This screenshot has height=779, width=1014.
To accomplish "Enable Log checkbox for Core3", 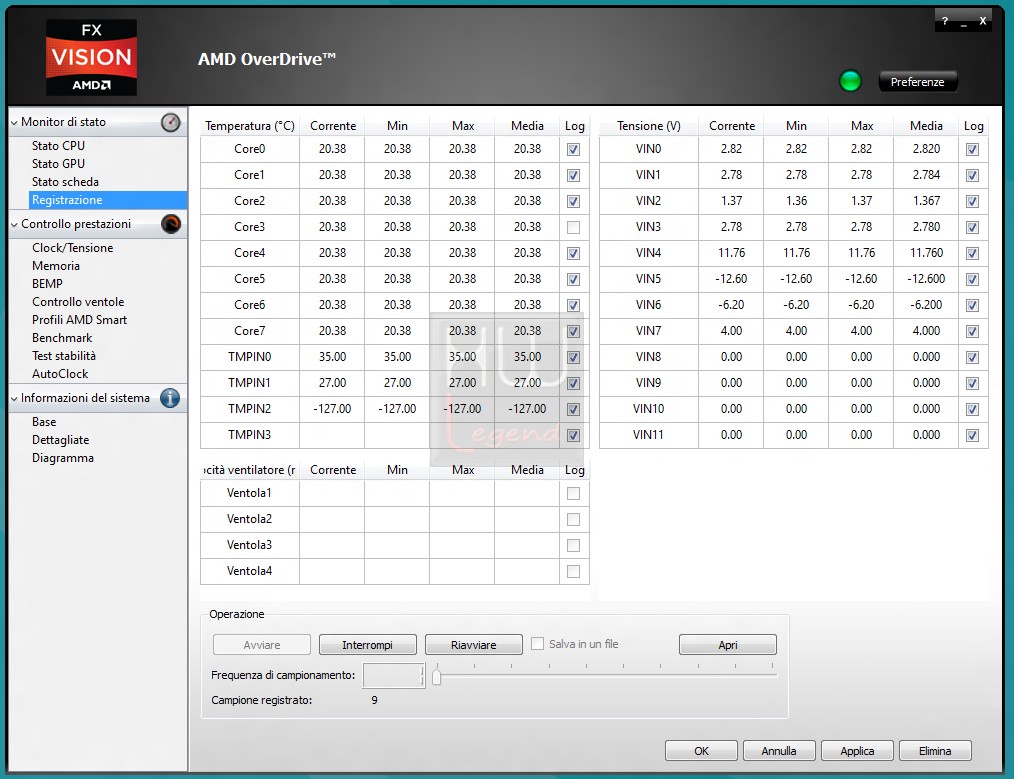I will [x=573, y=228].
